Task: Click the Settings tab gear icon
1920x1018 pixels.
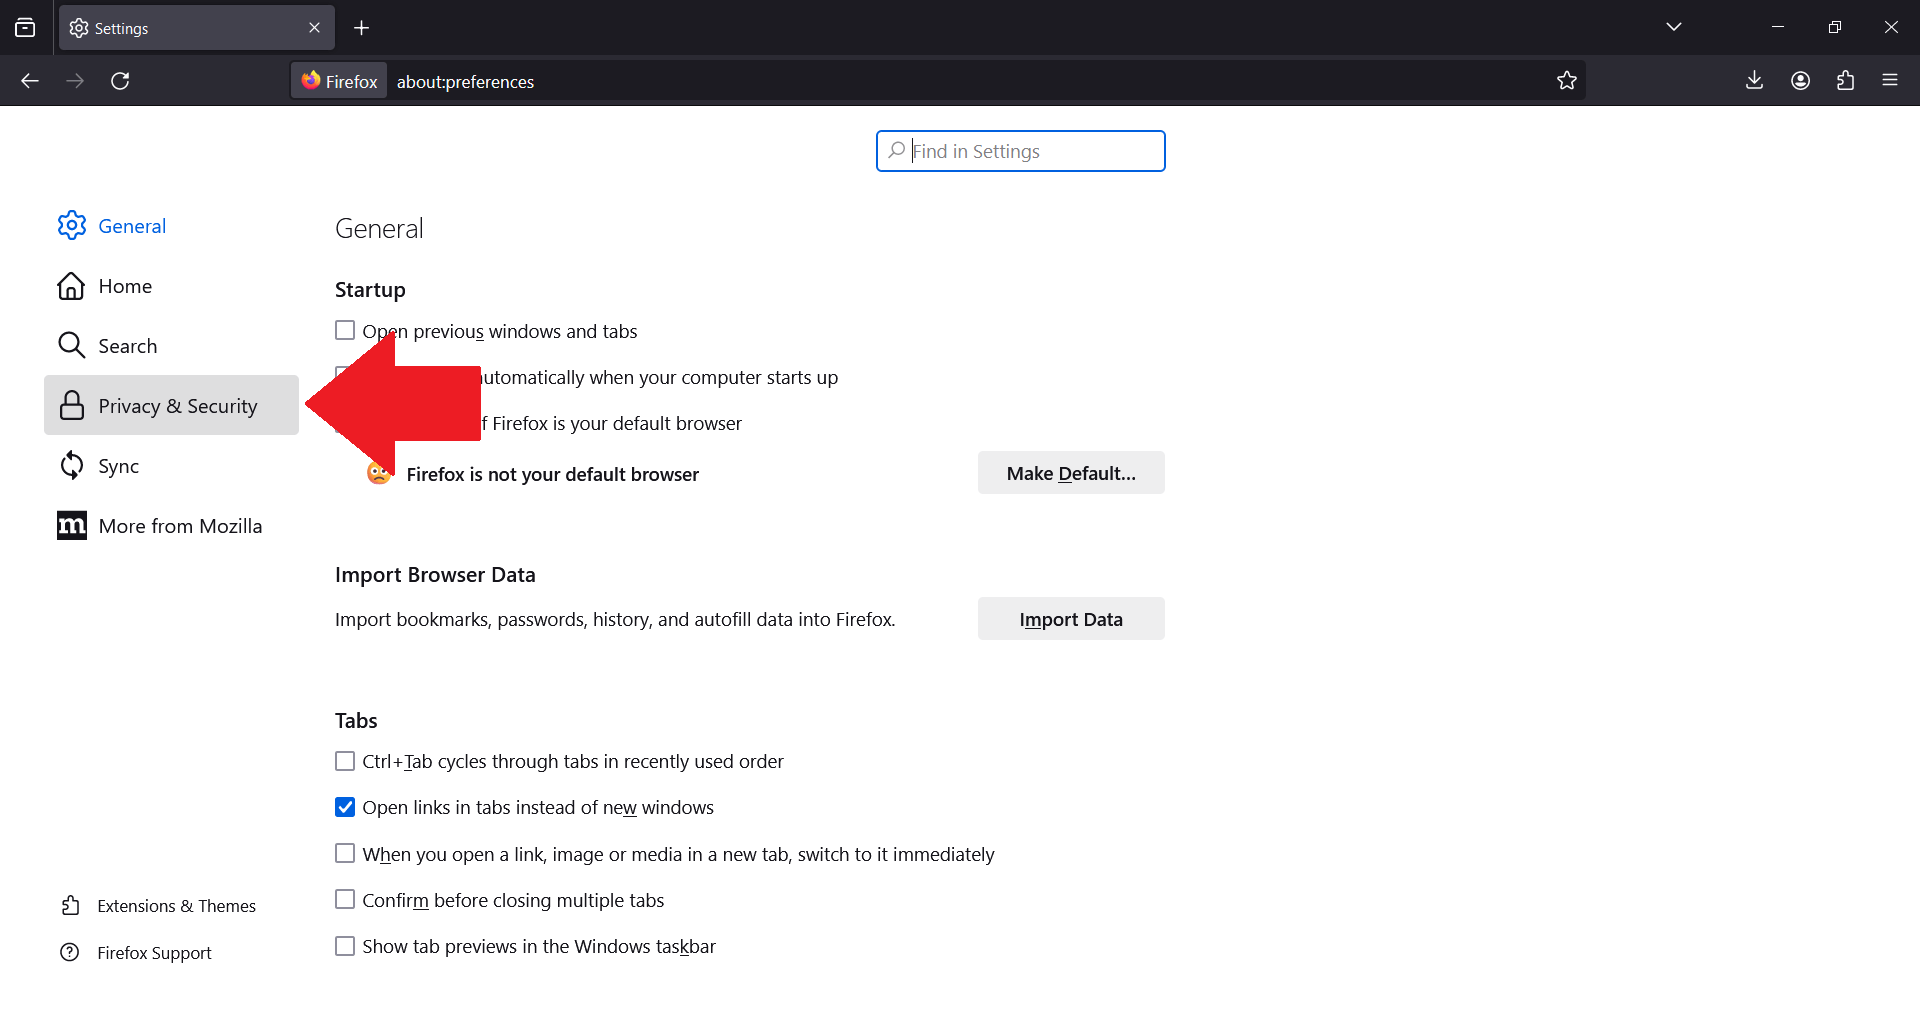Action: 79,28
